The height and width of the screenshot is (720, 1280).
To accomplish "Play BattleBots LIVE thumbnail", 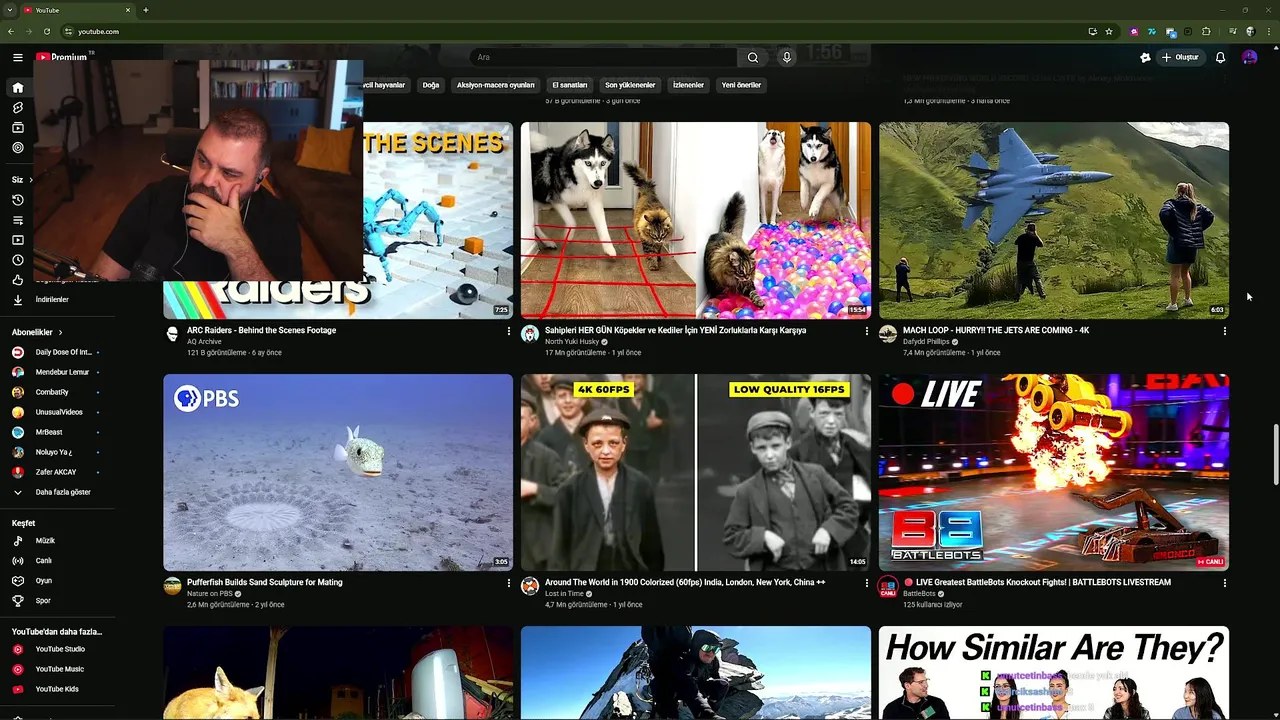I will (x=1054, y=472).
